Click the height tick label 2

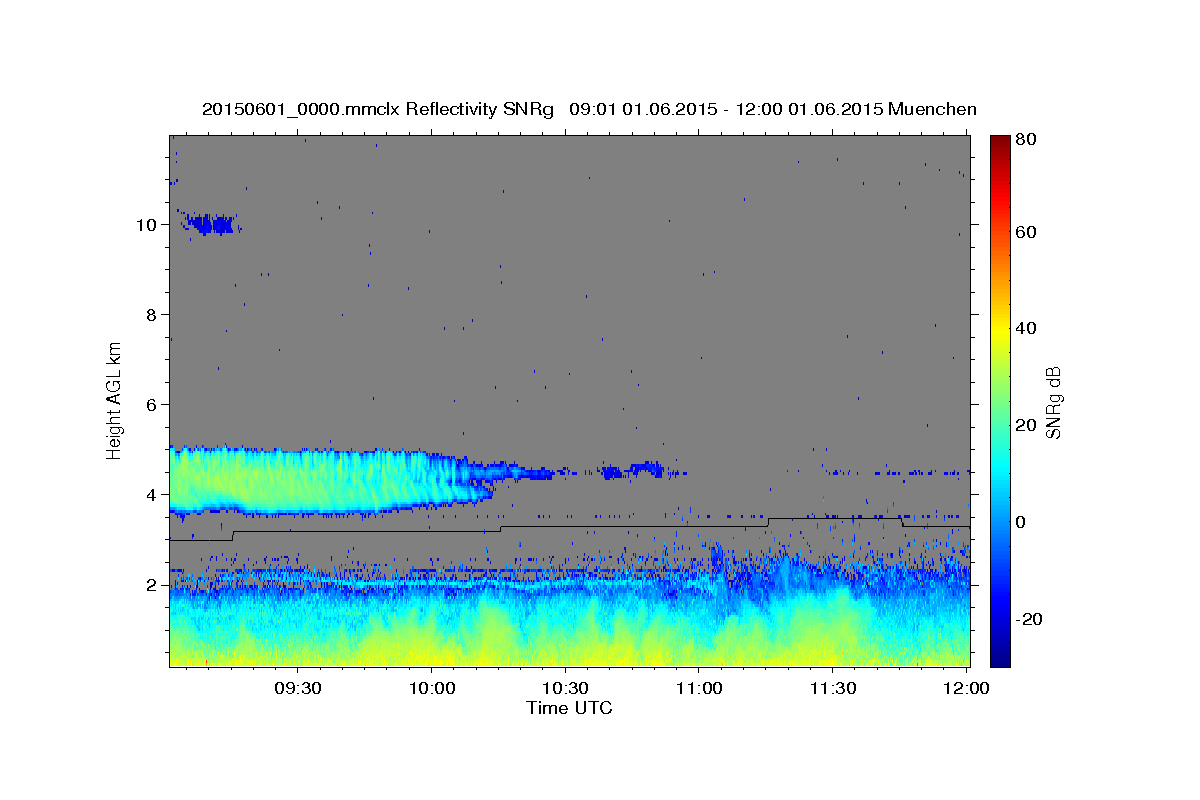[151, 585]
